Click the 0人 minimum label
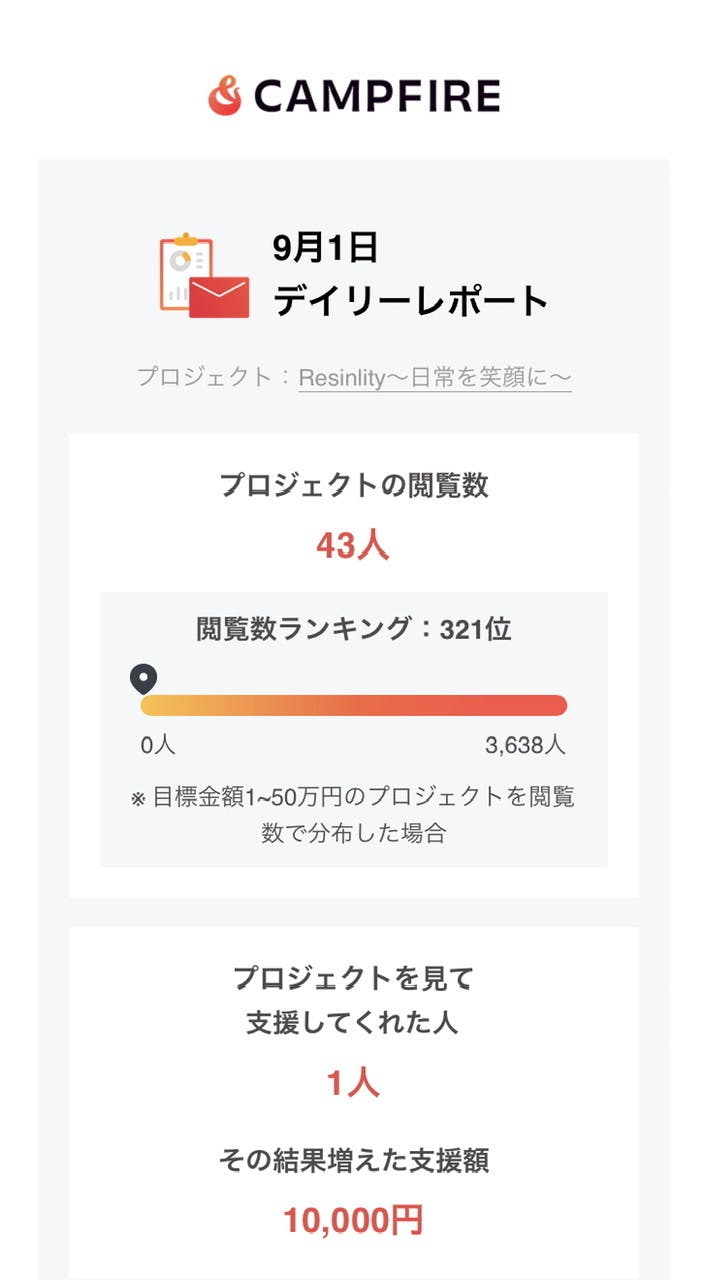This screenshot has height=1280, width=701. pyautogui.click(x=158, y=745)
